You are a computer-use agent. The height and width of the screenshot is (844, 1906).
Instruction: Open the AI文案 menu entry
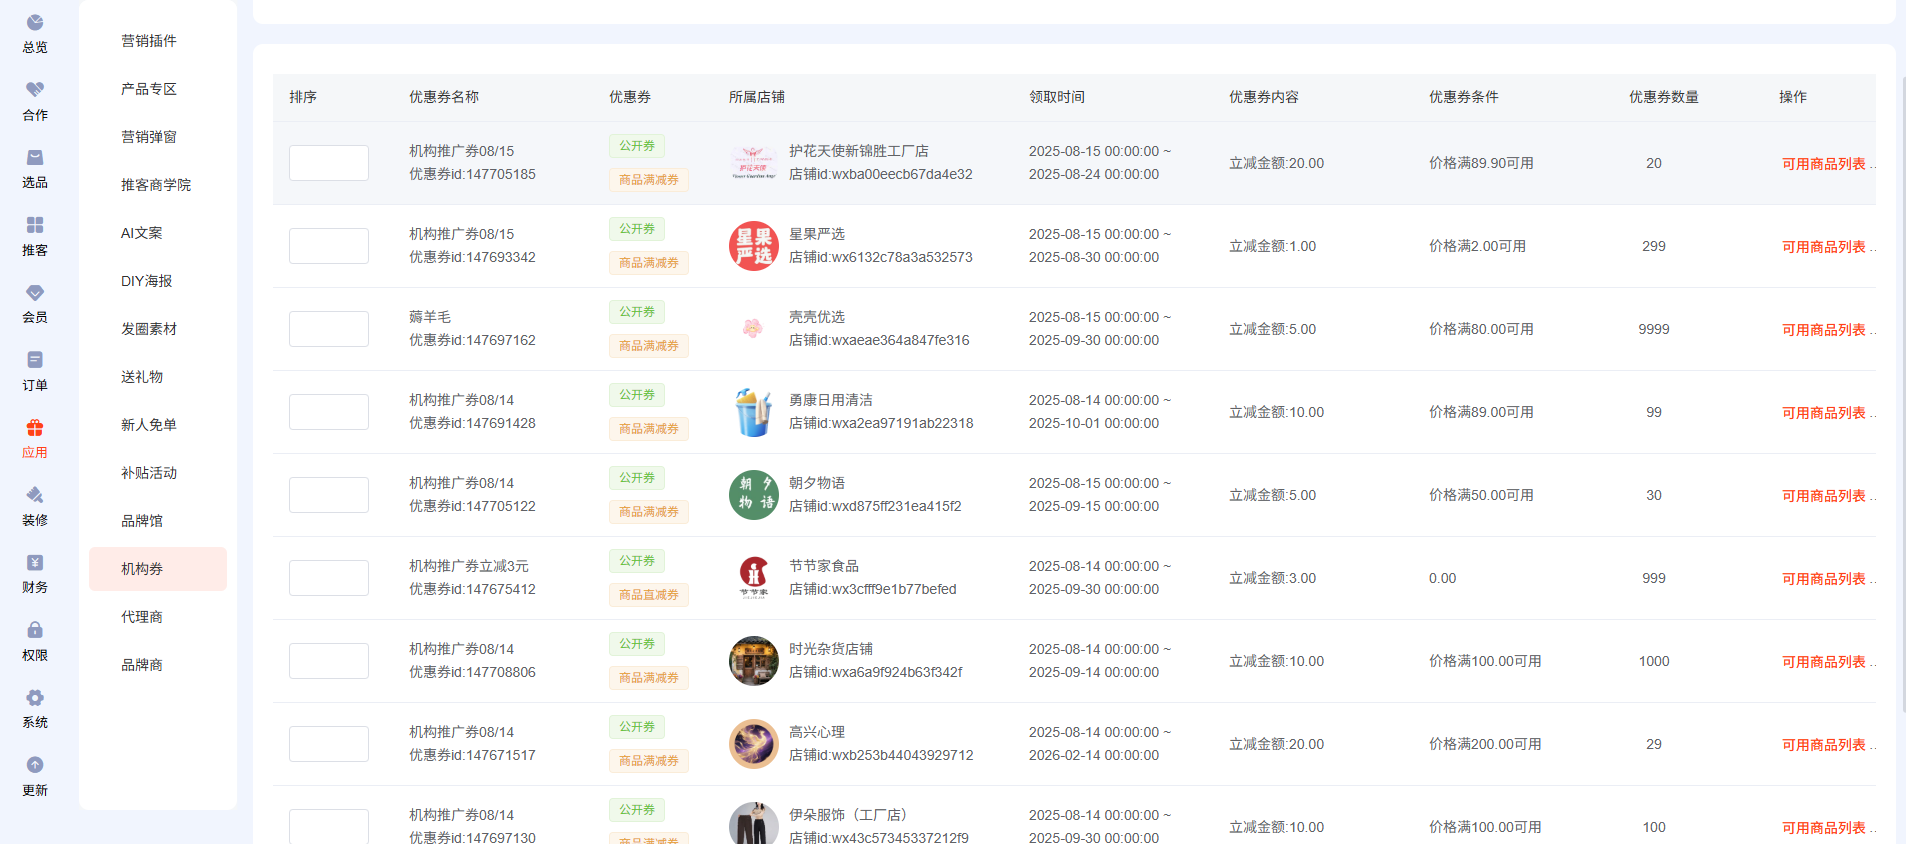[x=141, y=233]
